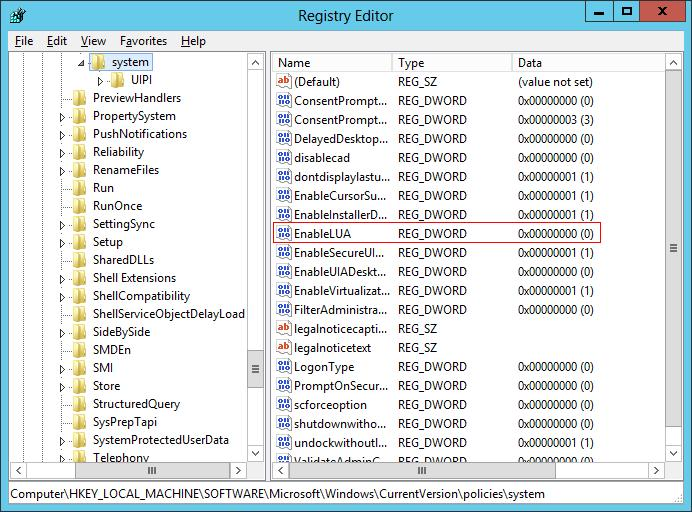Open the Edit menu

coord(56,41)
